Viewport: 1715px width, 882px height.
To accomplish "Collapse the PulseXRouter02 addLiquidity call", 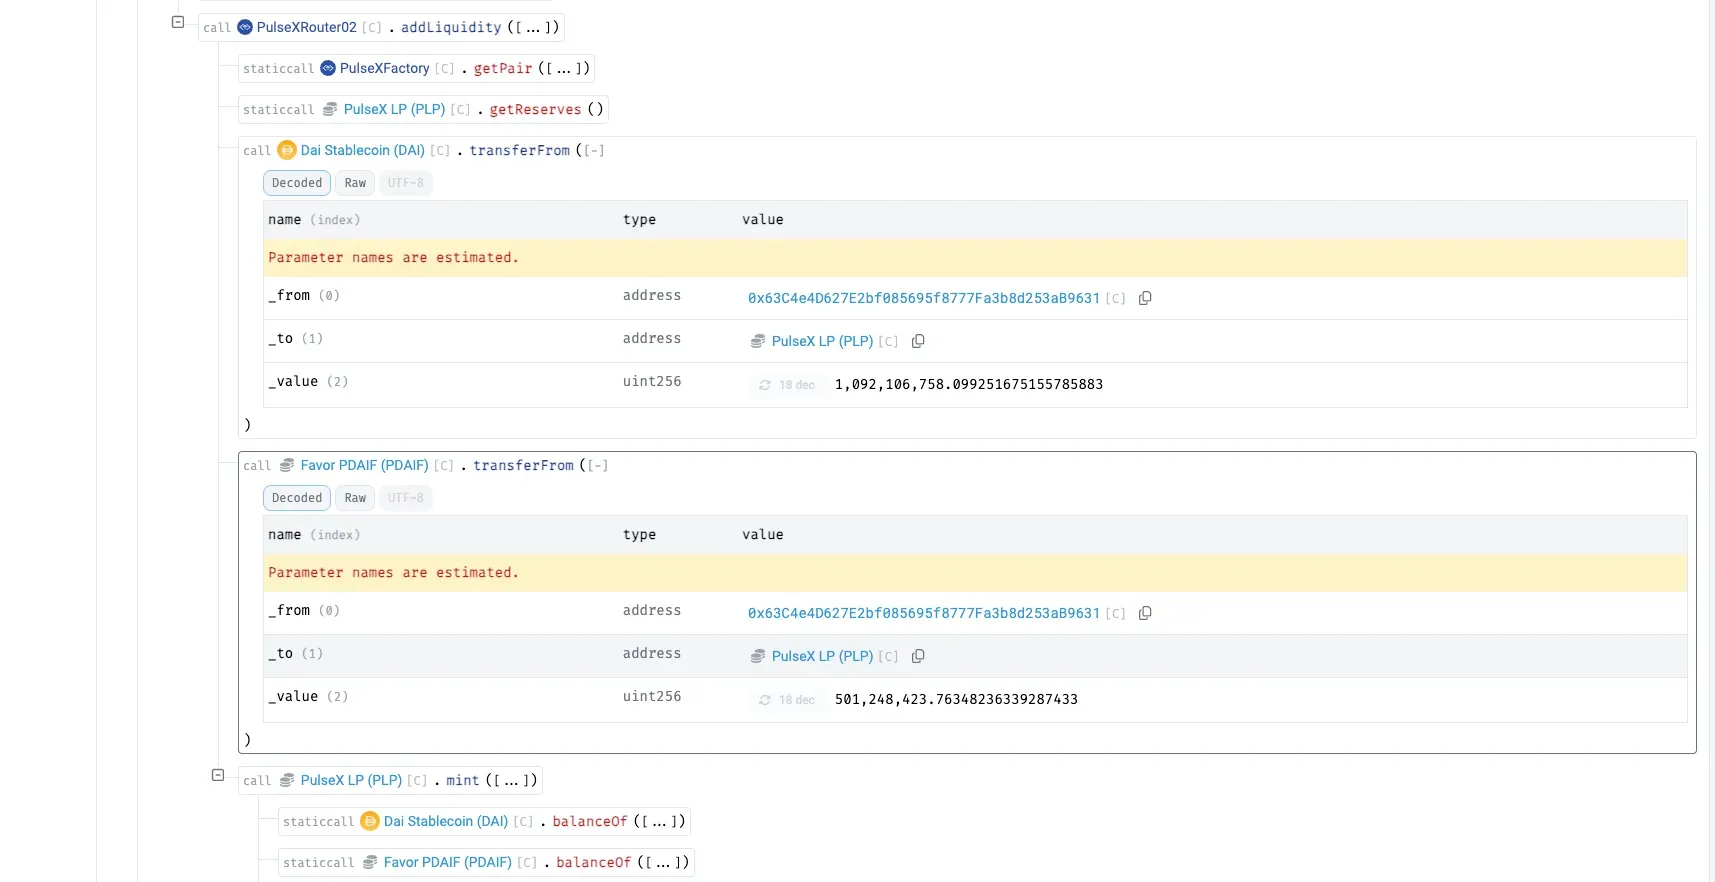I will coord(178,22).
